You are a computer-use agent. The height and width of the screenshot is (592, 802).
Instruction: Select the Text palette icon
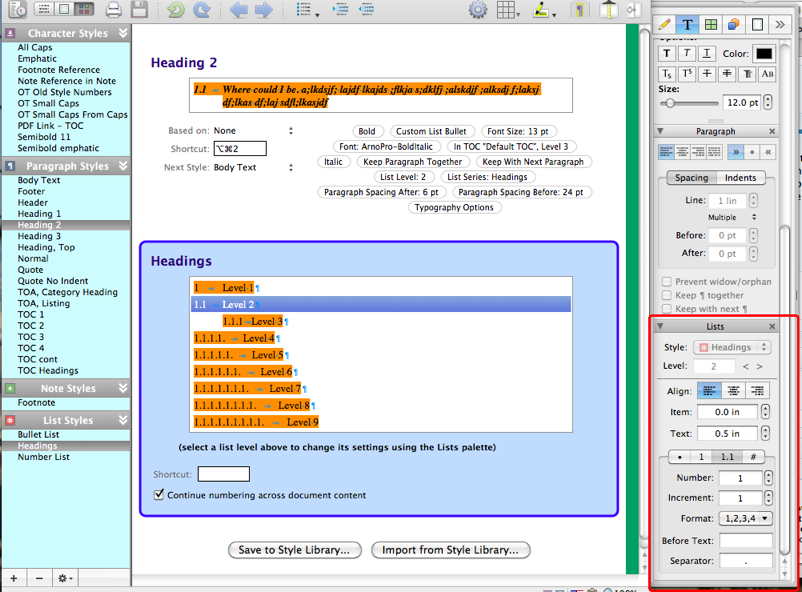click(688, 24)
